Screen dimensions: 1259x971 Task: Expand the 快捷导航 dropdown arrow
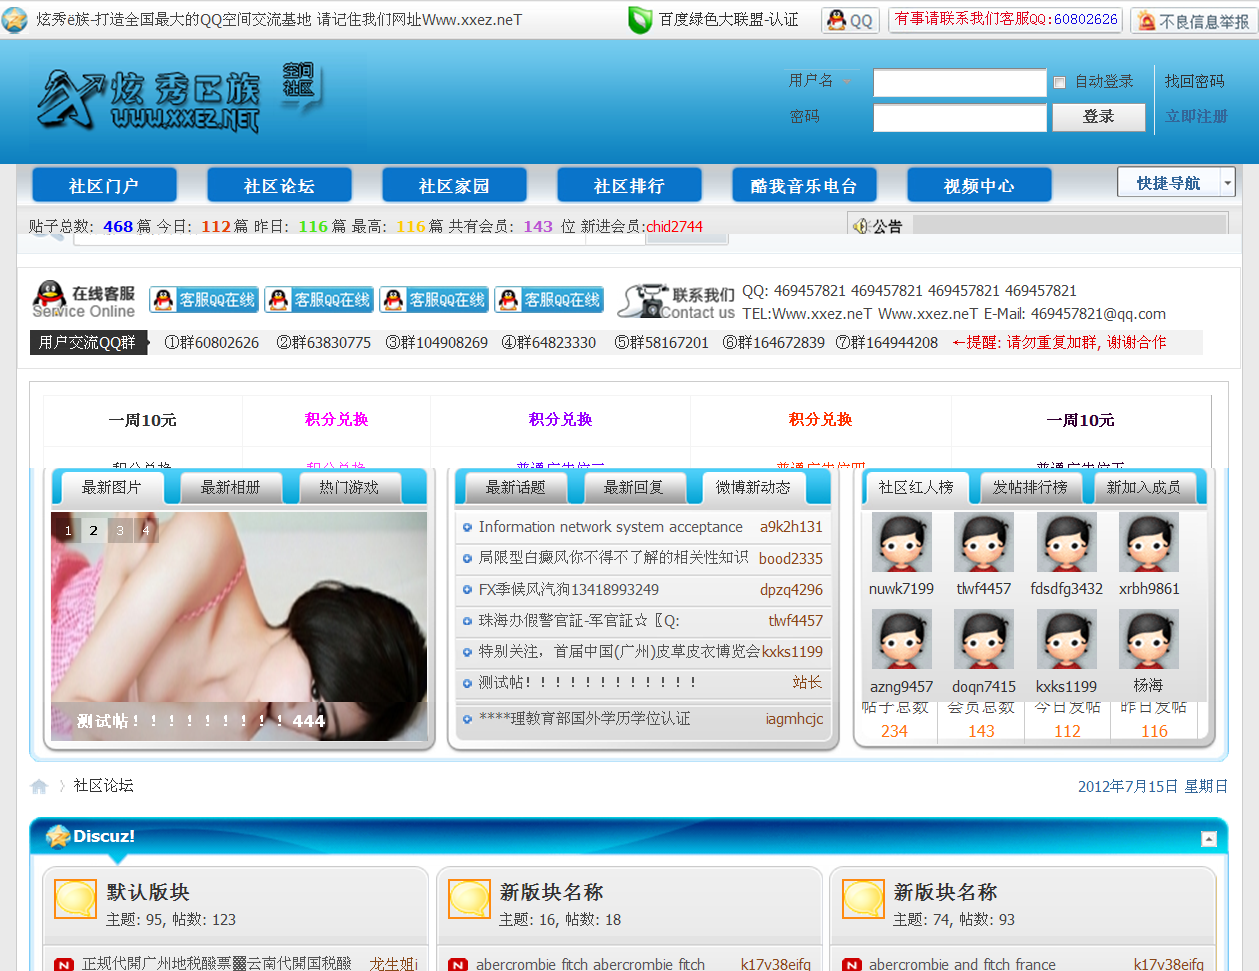point(1228,182)
